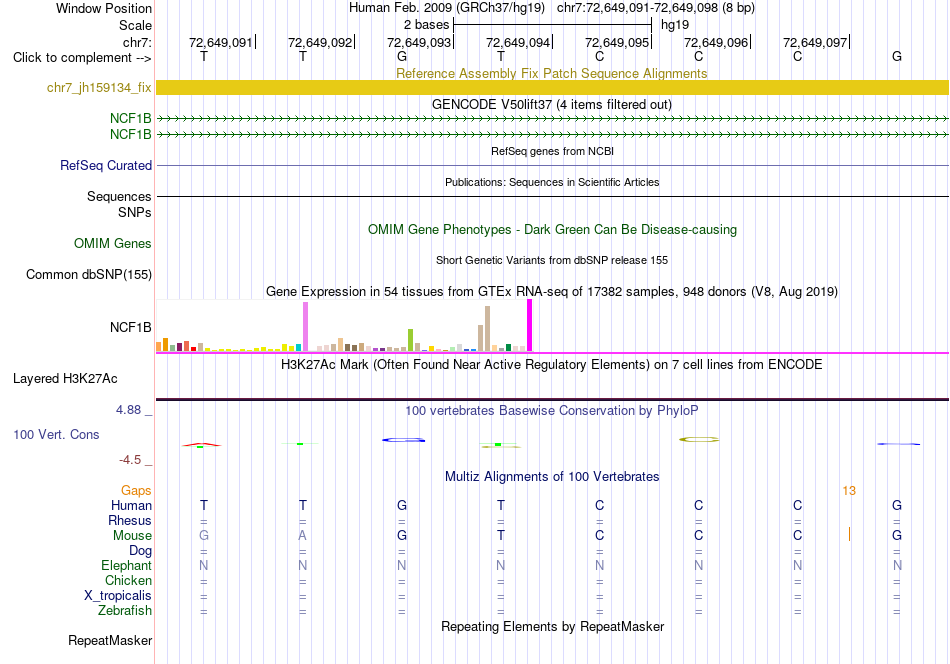Click the chr7_jh159134_fix track label
Screen dimensions: 950x664
(x=99, y=87)
